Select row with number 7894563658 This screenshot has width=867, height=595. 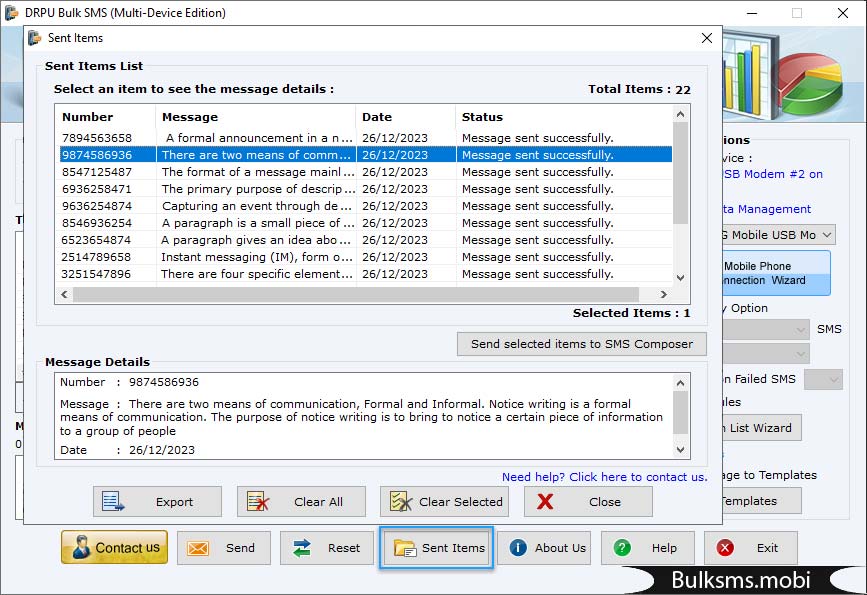click(366, 138)
